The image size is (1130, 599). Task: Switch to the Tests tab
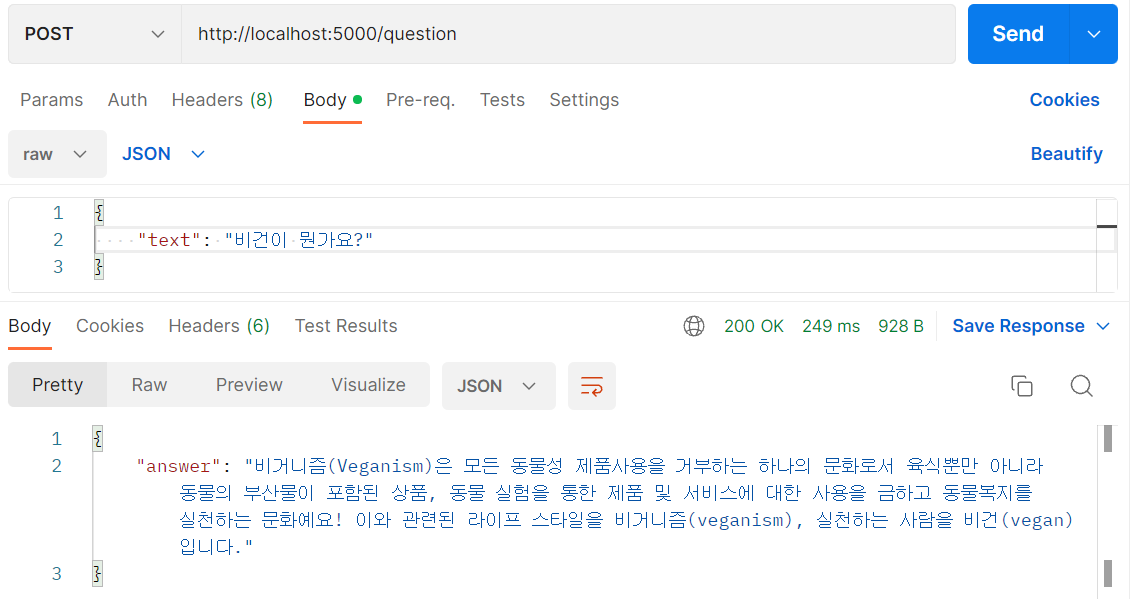[x=502, y=100]
